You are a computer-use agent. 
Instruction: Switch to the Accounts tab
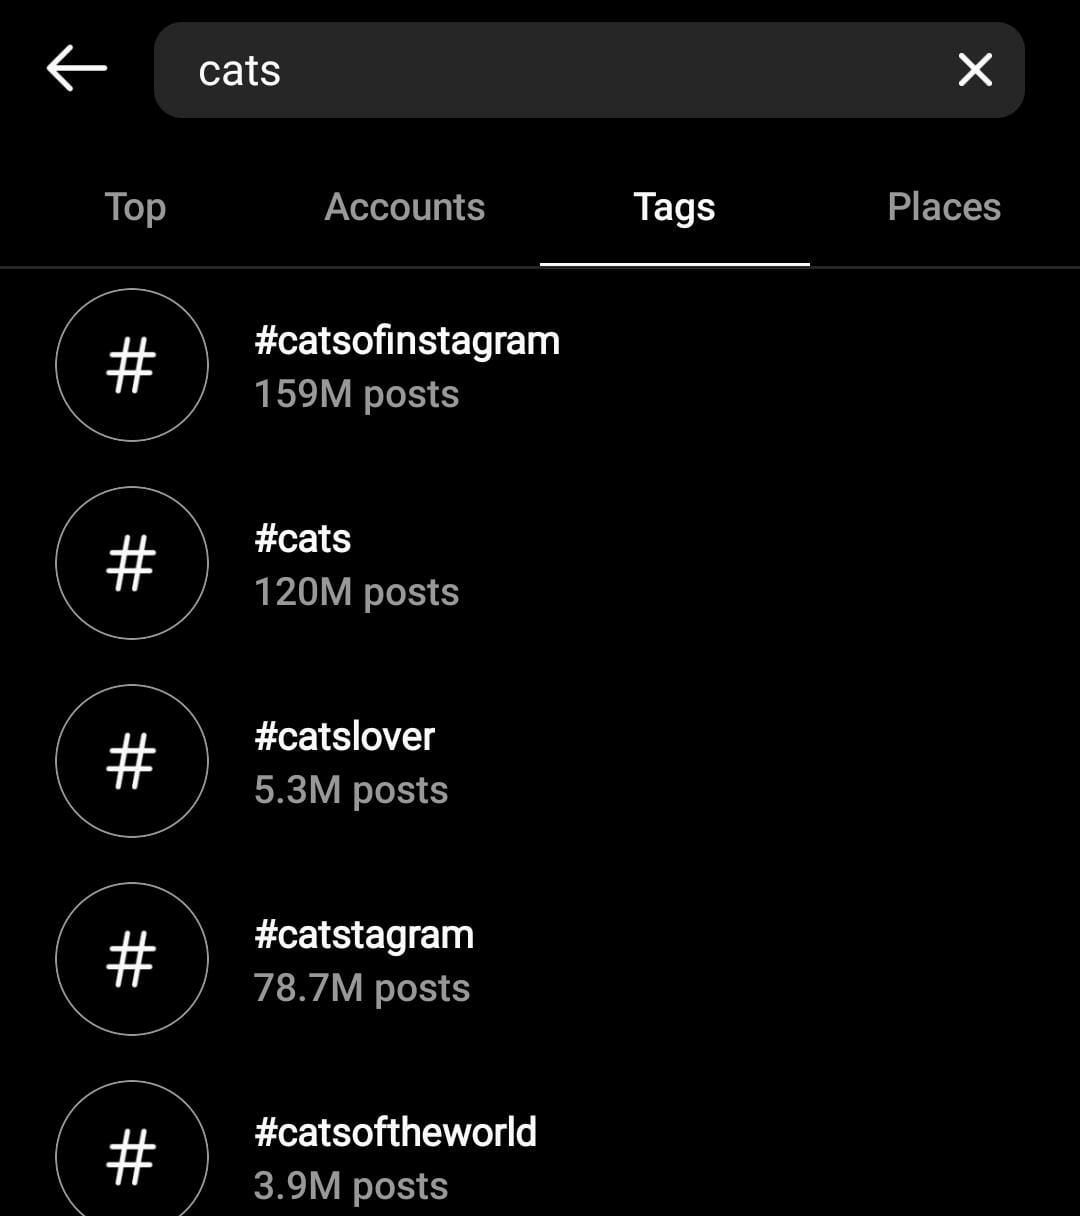point(405,207)
